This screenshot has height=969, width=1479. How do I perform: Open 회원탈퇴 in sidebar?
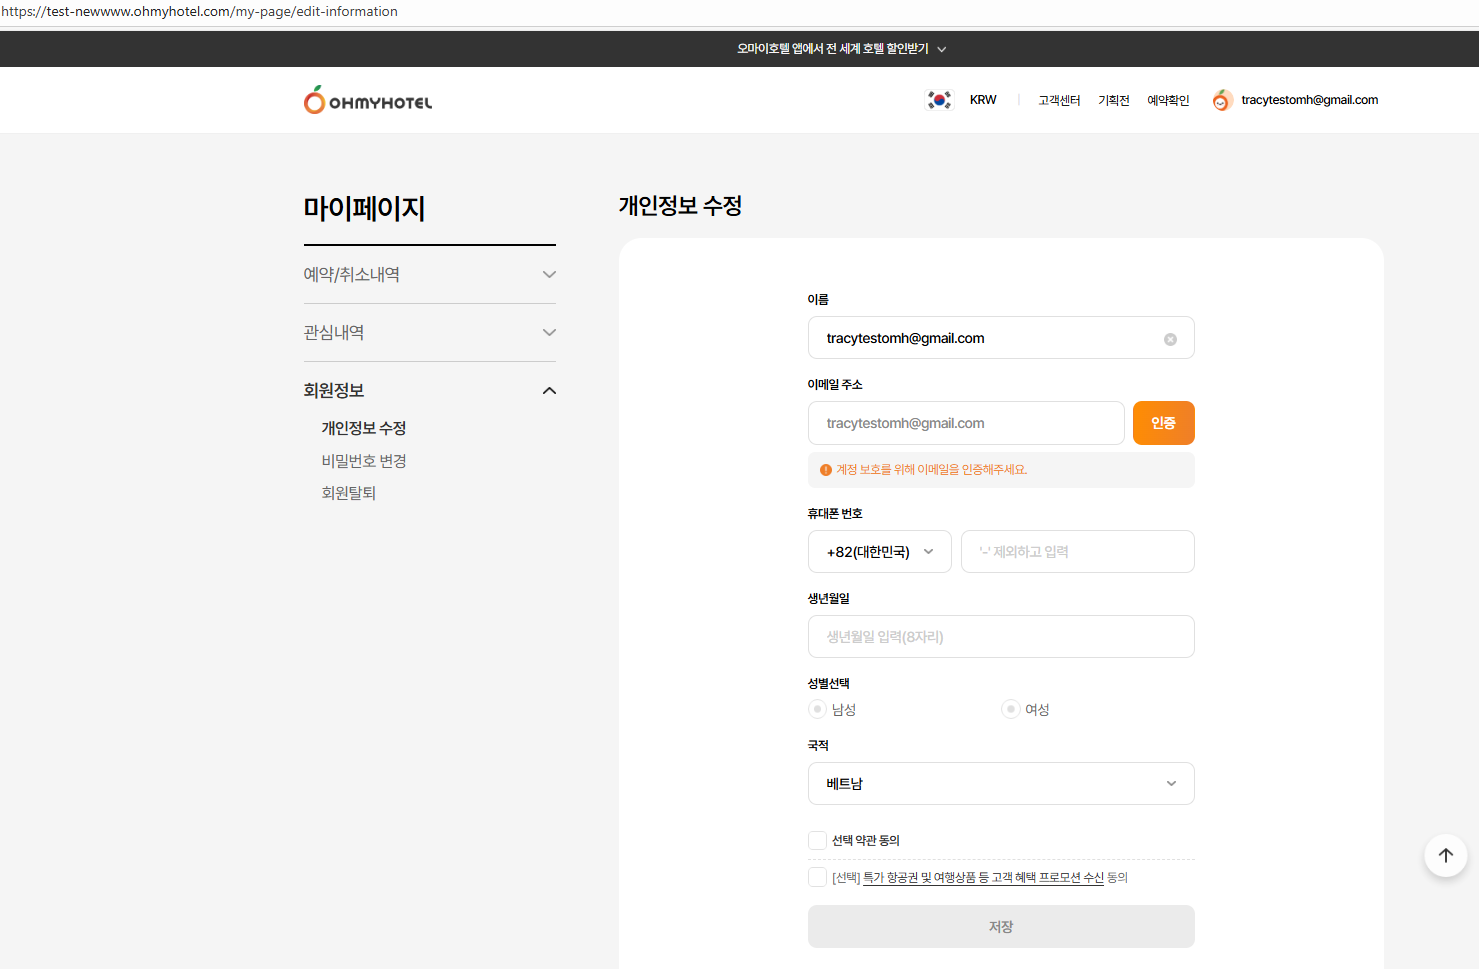349,493
